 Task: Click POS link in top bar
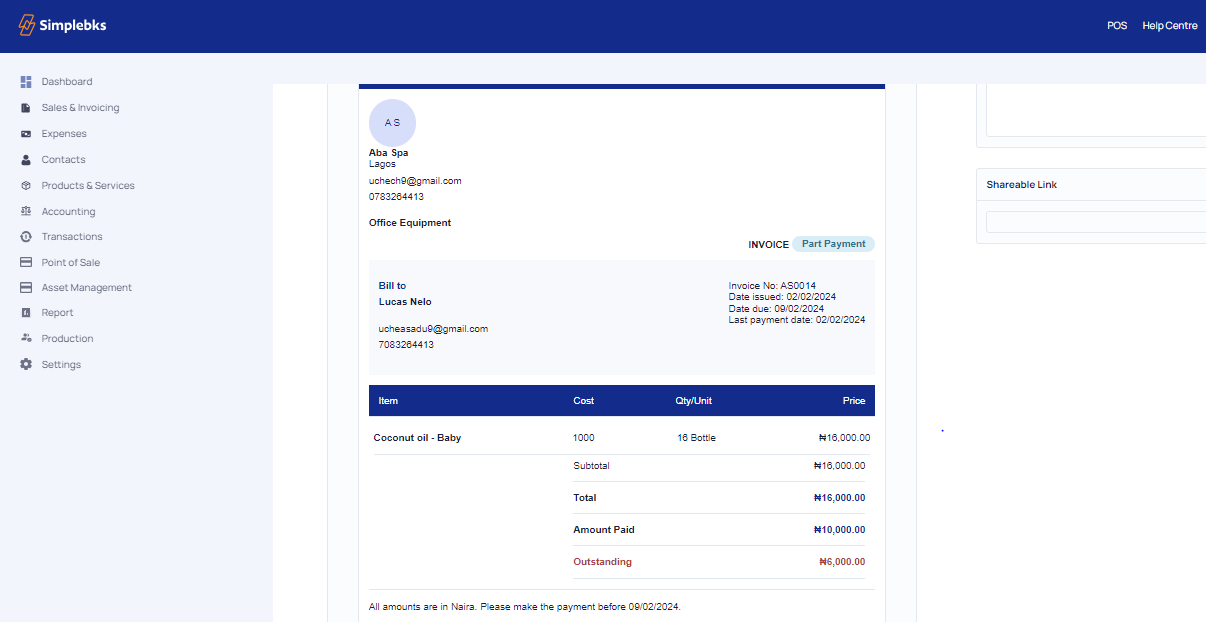pyautogui.click(x=1117, y=26)
